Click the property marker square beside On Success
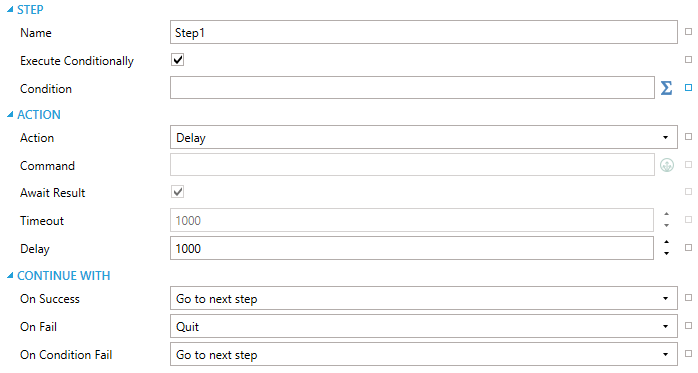The image size is (698, 373). click(x=688, y=297)
